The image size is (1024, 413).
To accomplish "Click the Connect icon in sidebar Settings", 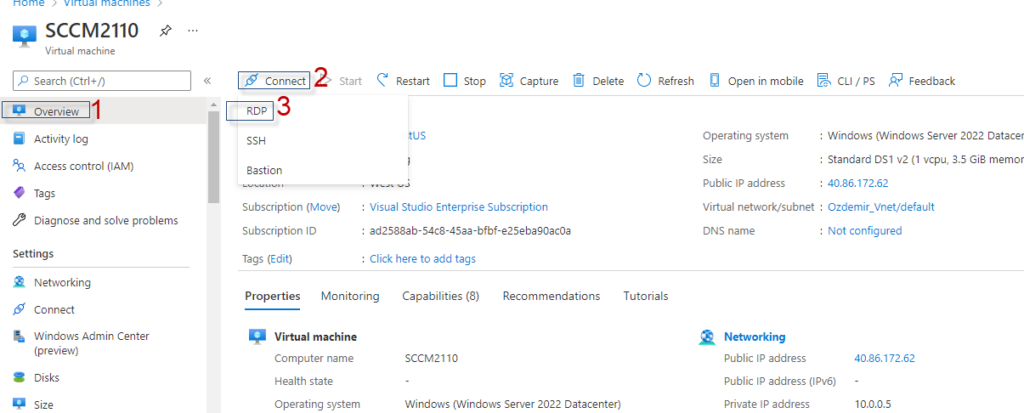I will (x=19, y=310).
